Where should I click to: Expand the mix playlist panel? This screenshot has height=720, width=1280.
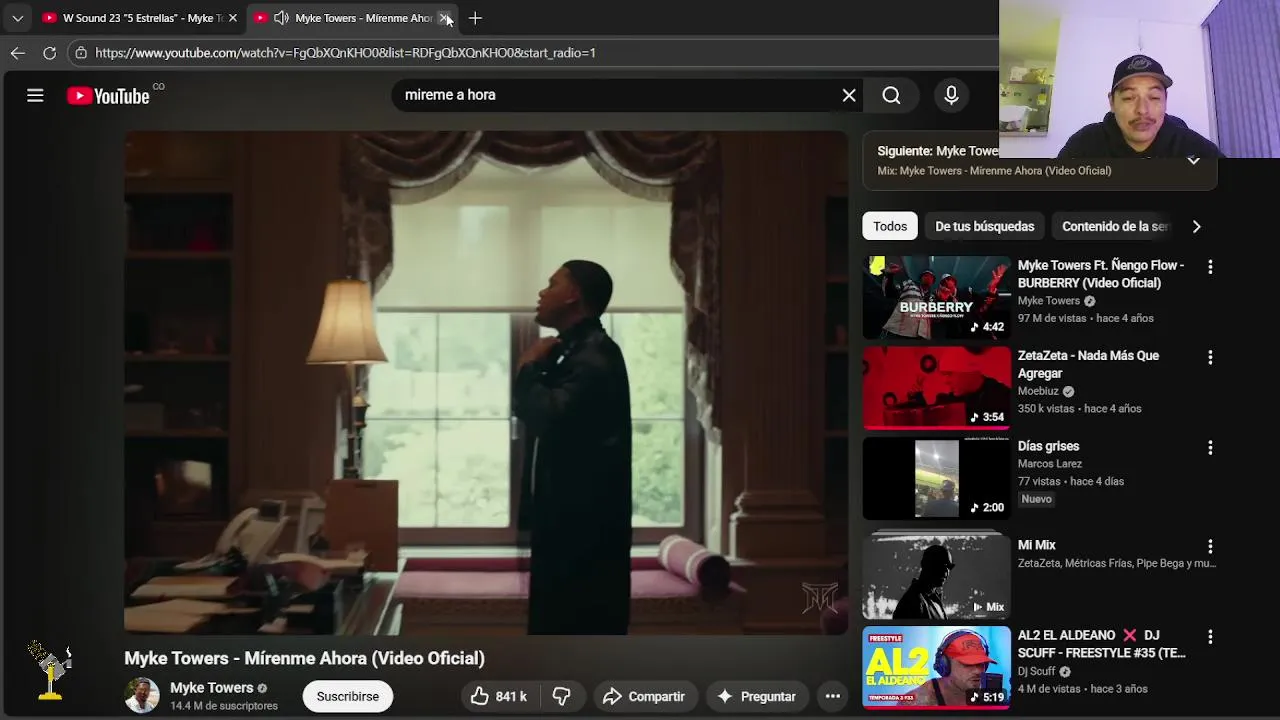pos(1193,160)
